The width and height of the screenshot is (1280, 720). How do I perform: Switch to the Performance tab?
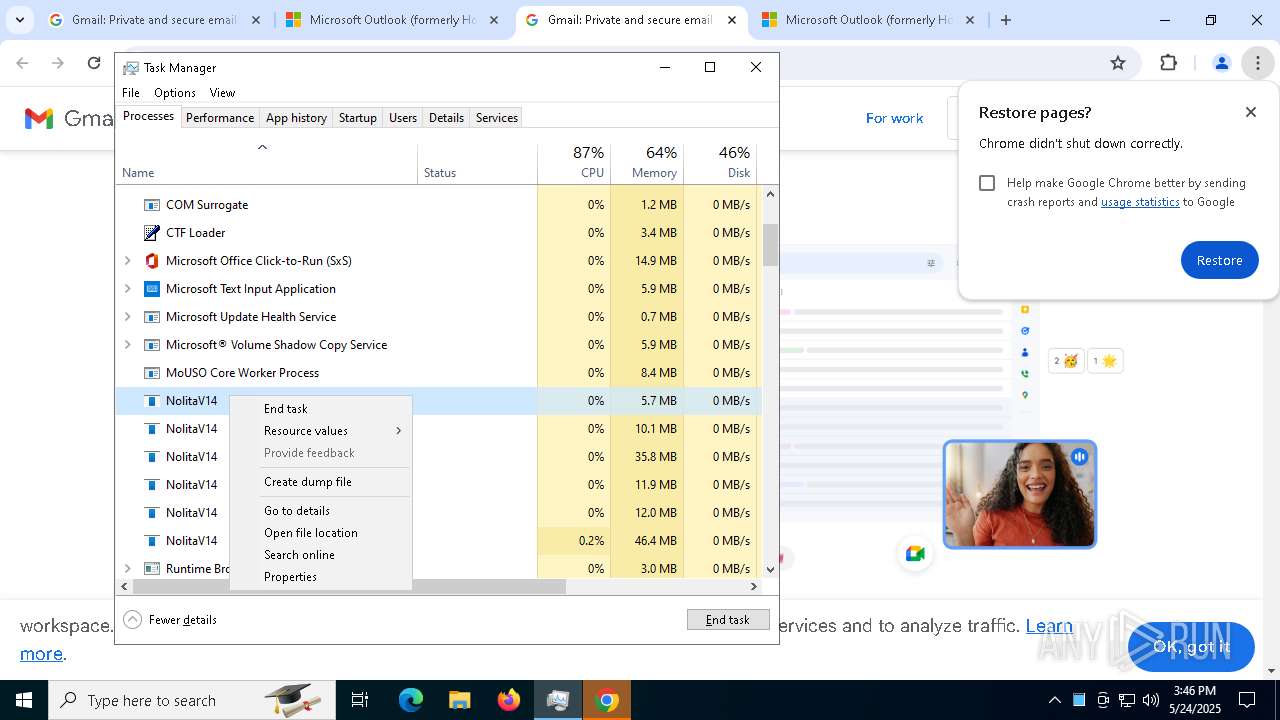point(220,118)
